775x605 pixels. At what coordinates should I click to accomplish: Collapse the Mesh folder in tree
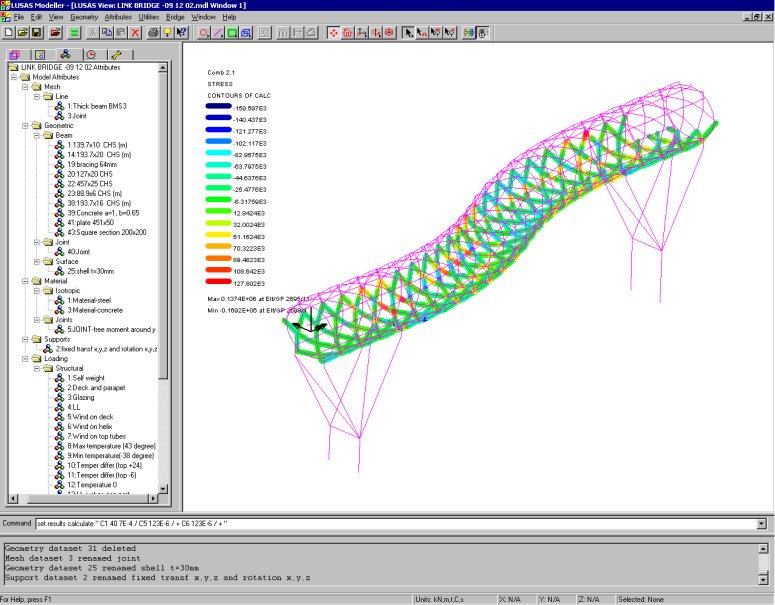(x=24, y=87)
